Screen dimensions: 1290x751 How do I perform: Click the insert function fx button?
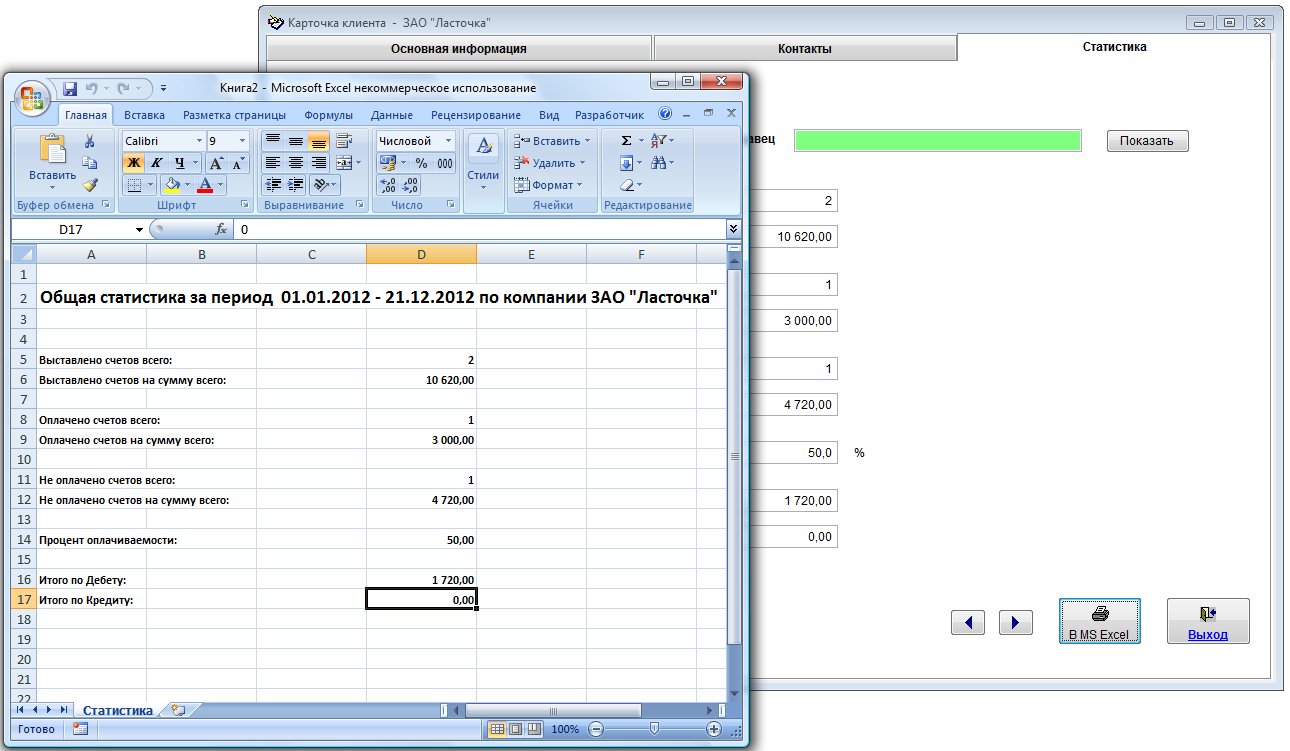[221, 229]
